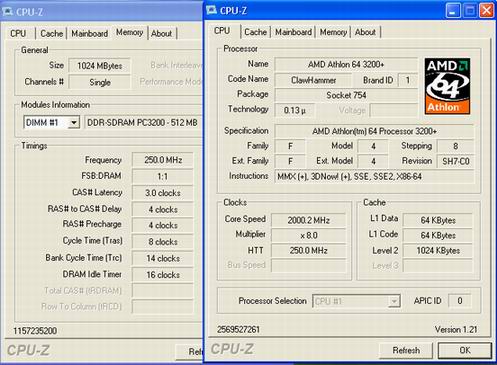The height and width of the screenshot is (365, 497).
Task: Click the Technology value 0.13 µ
Action: click(294, 110)
